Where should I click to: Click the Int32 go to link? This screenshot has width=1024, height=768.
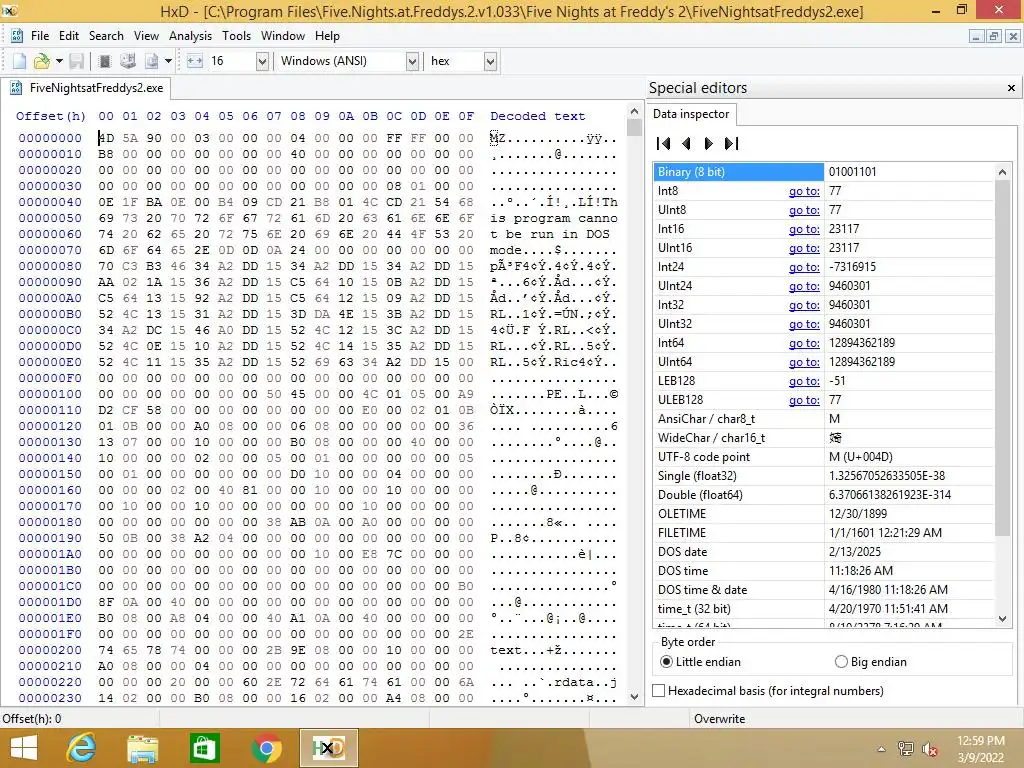804,304
